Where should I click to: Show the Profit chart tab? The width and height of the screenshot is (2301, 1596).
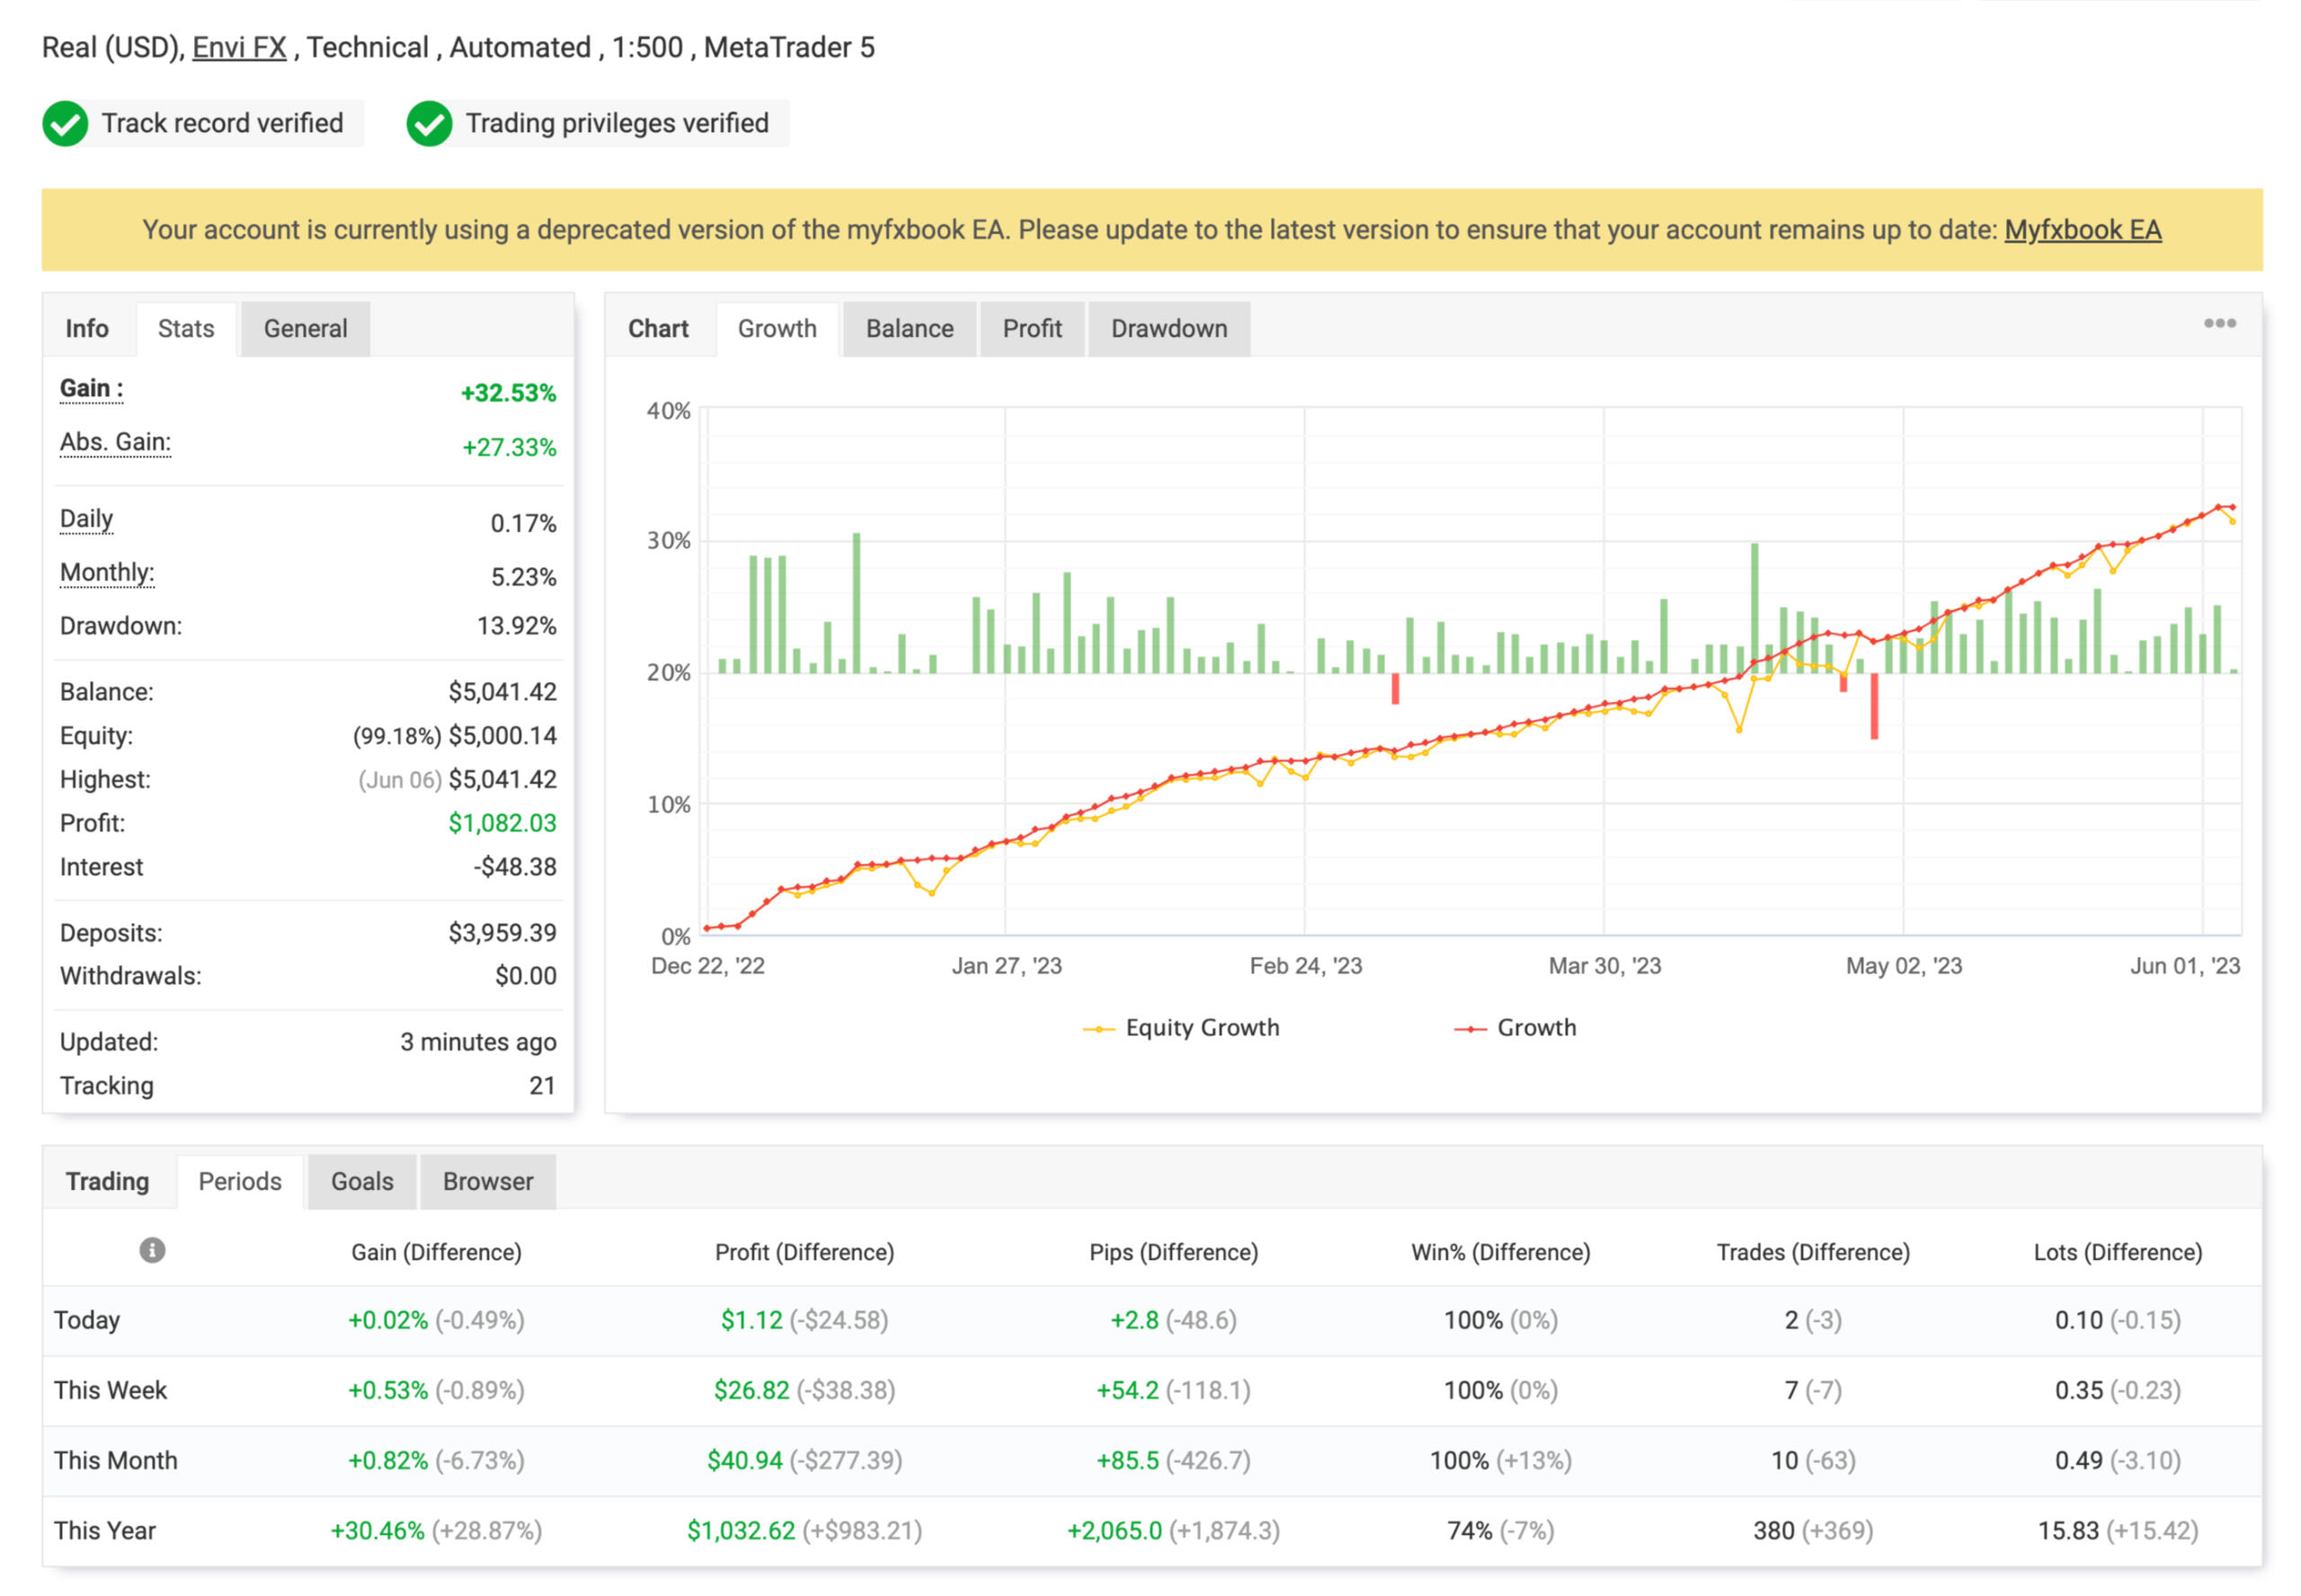pos(1031,329)
